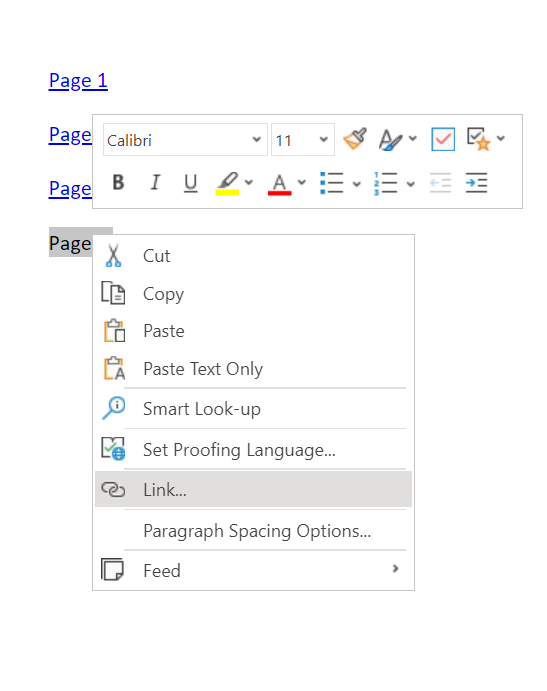
Task: Apply italic formatting to the selection
Action: tap(155, 182)
